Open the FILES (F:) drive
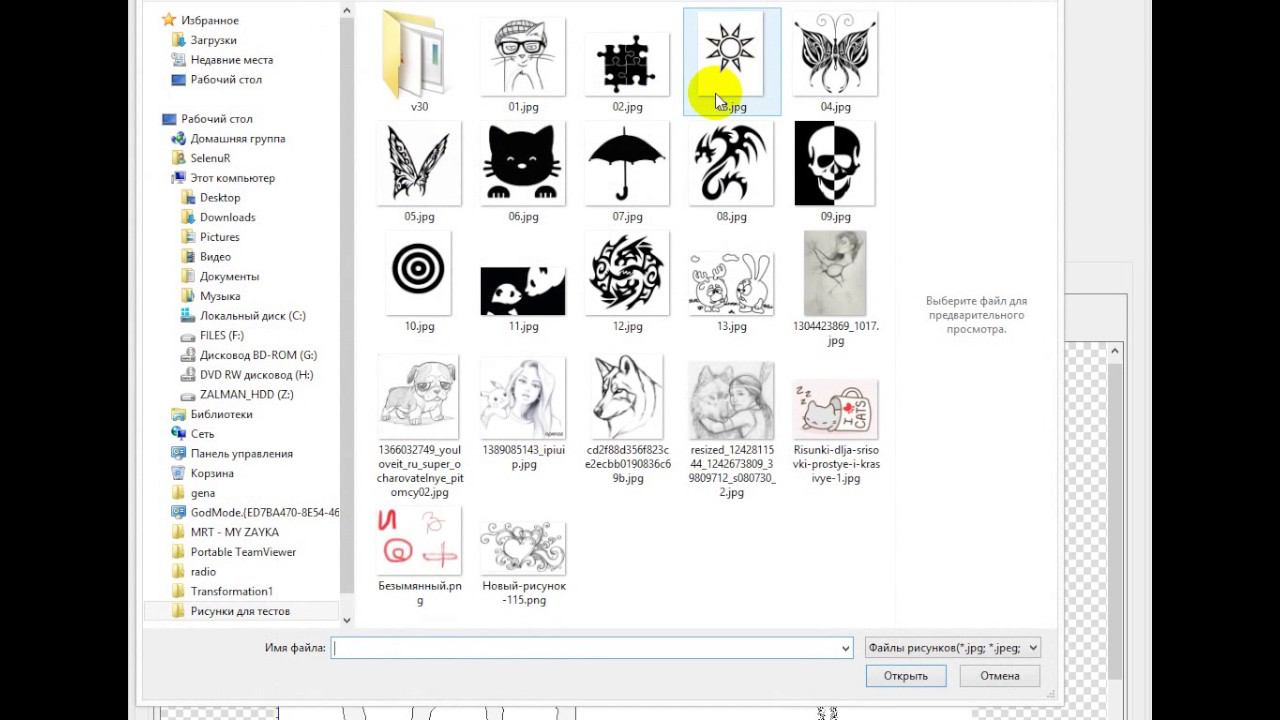The image size is (1280, 720). [x=221, y=335]
